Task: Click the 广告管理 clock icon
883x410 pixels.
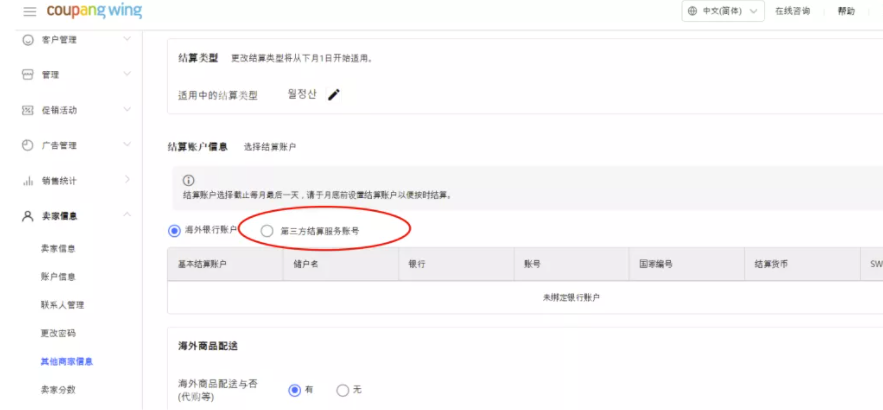Action: 28,145
